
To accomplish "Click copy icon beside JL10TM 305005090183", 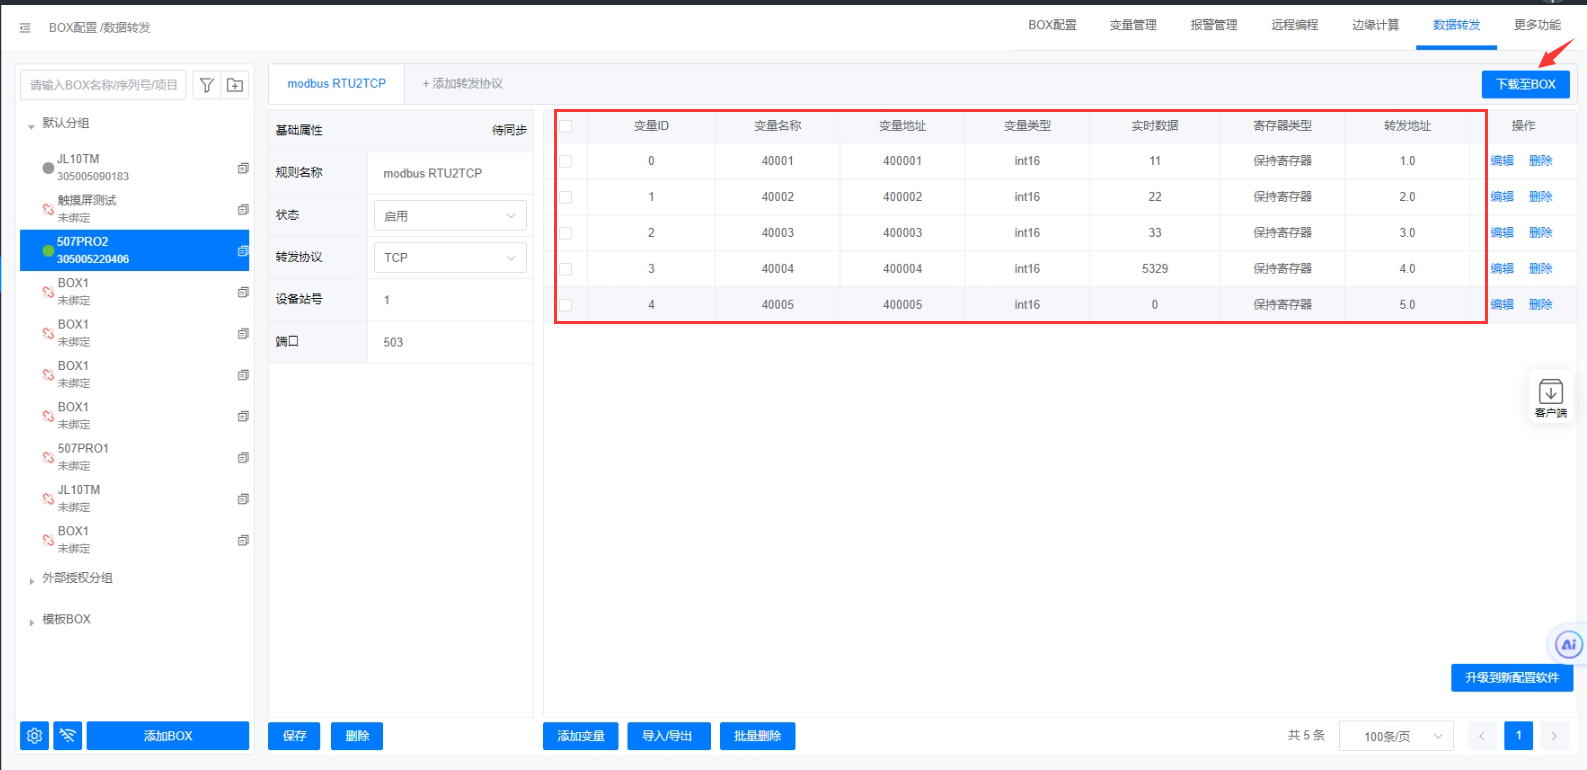I will [243, 168].
